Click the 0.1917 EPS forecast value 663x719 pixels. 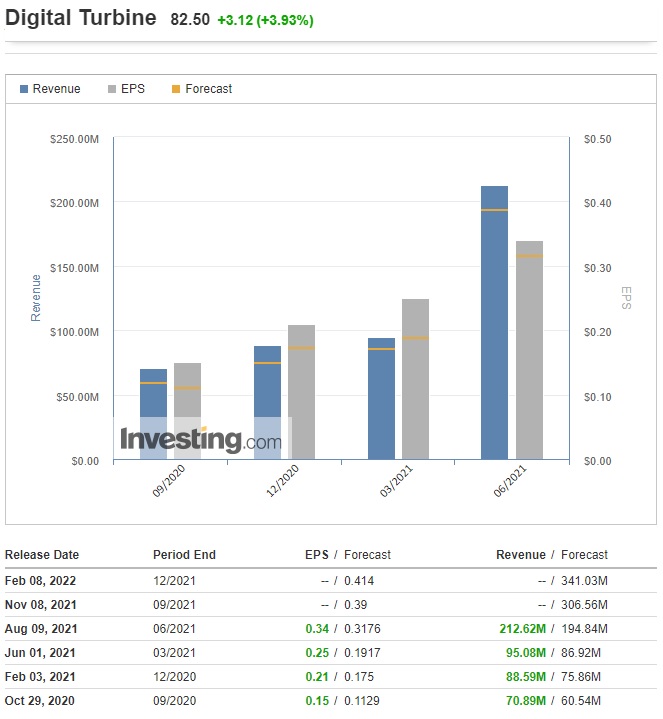point(362,653)
